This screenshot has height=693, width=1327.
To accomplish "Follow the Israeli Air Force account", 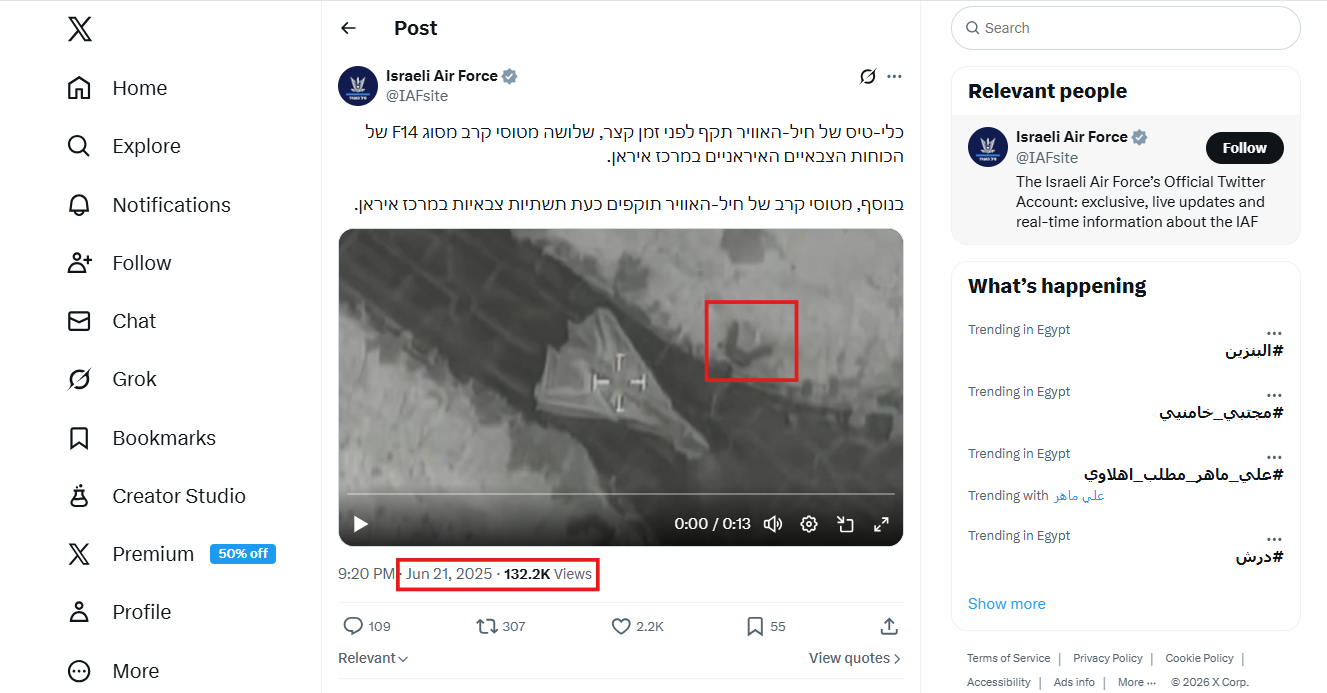I will point(1244,148).
